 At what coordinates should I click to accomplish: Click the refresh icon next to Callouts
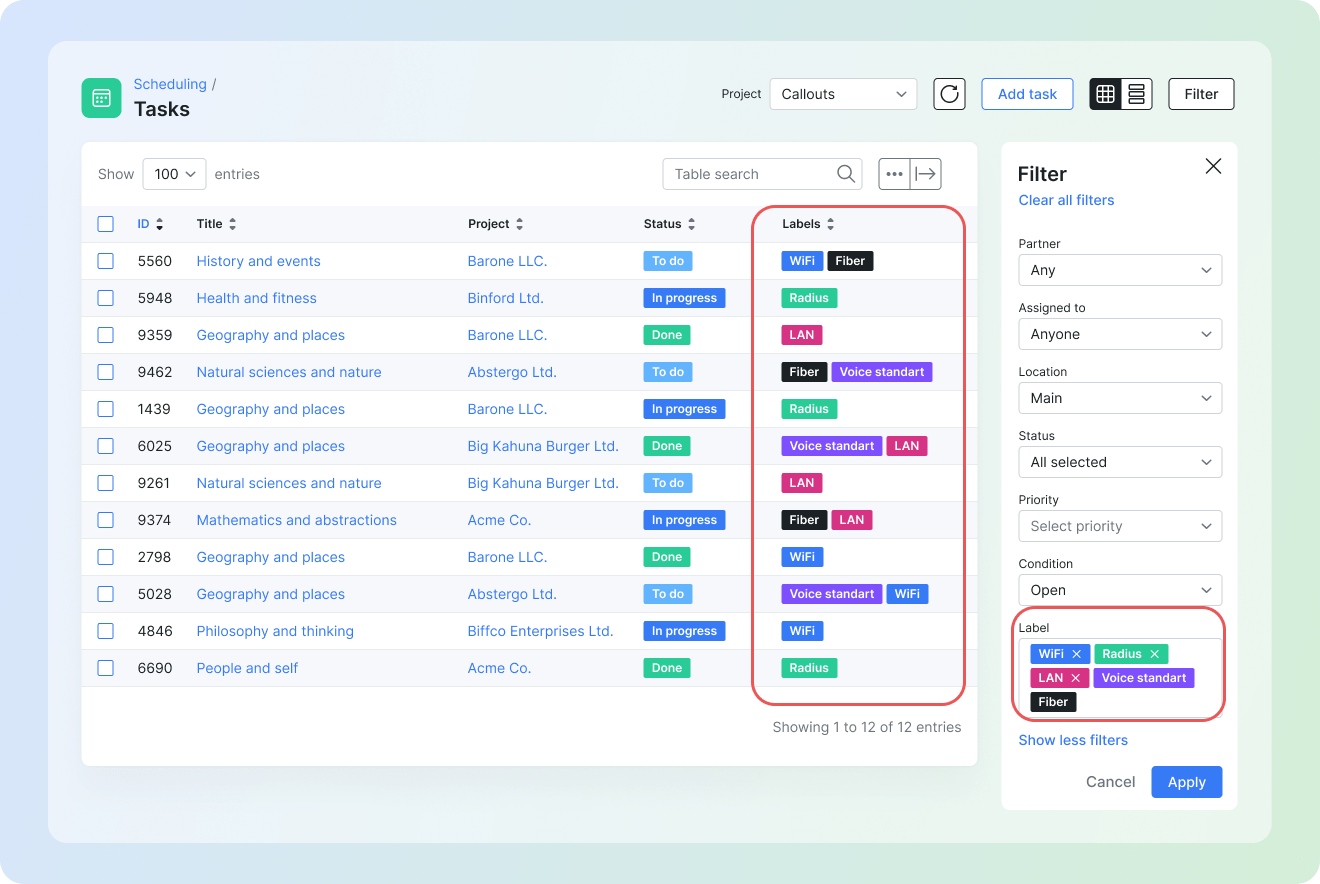coord(949,94)
